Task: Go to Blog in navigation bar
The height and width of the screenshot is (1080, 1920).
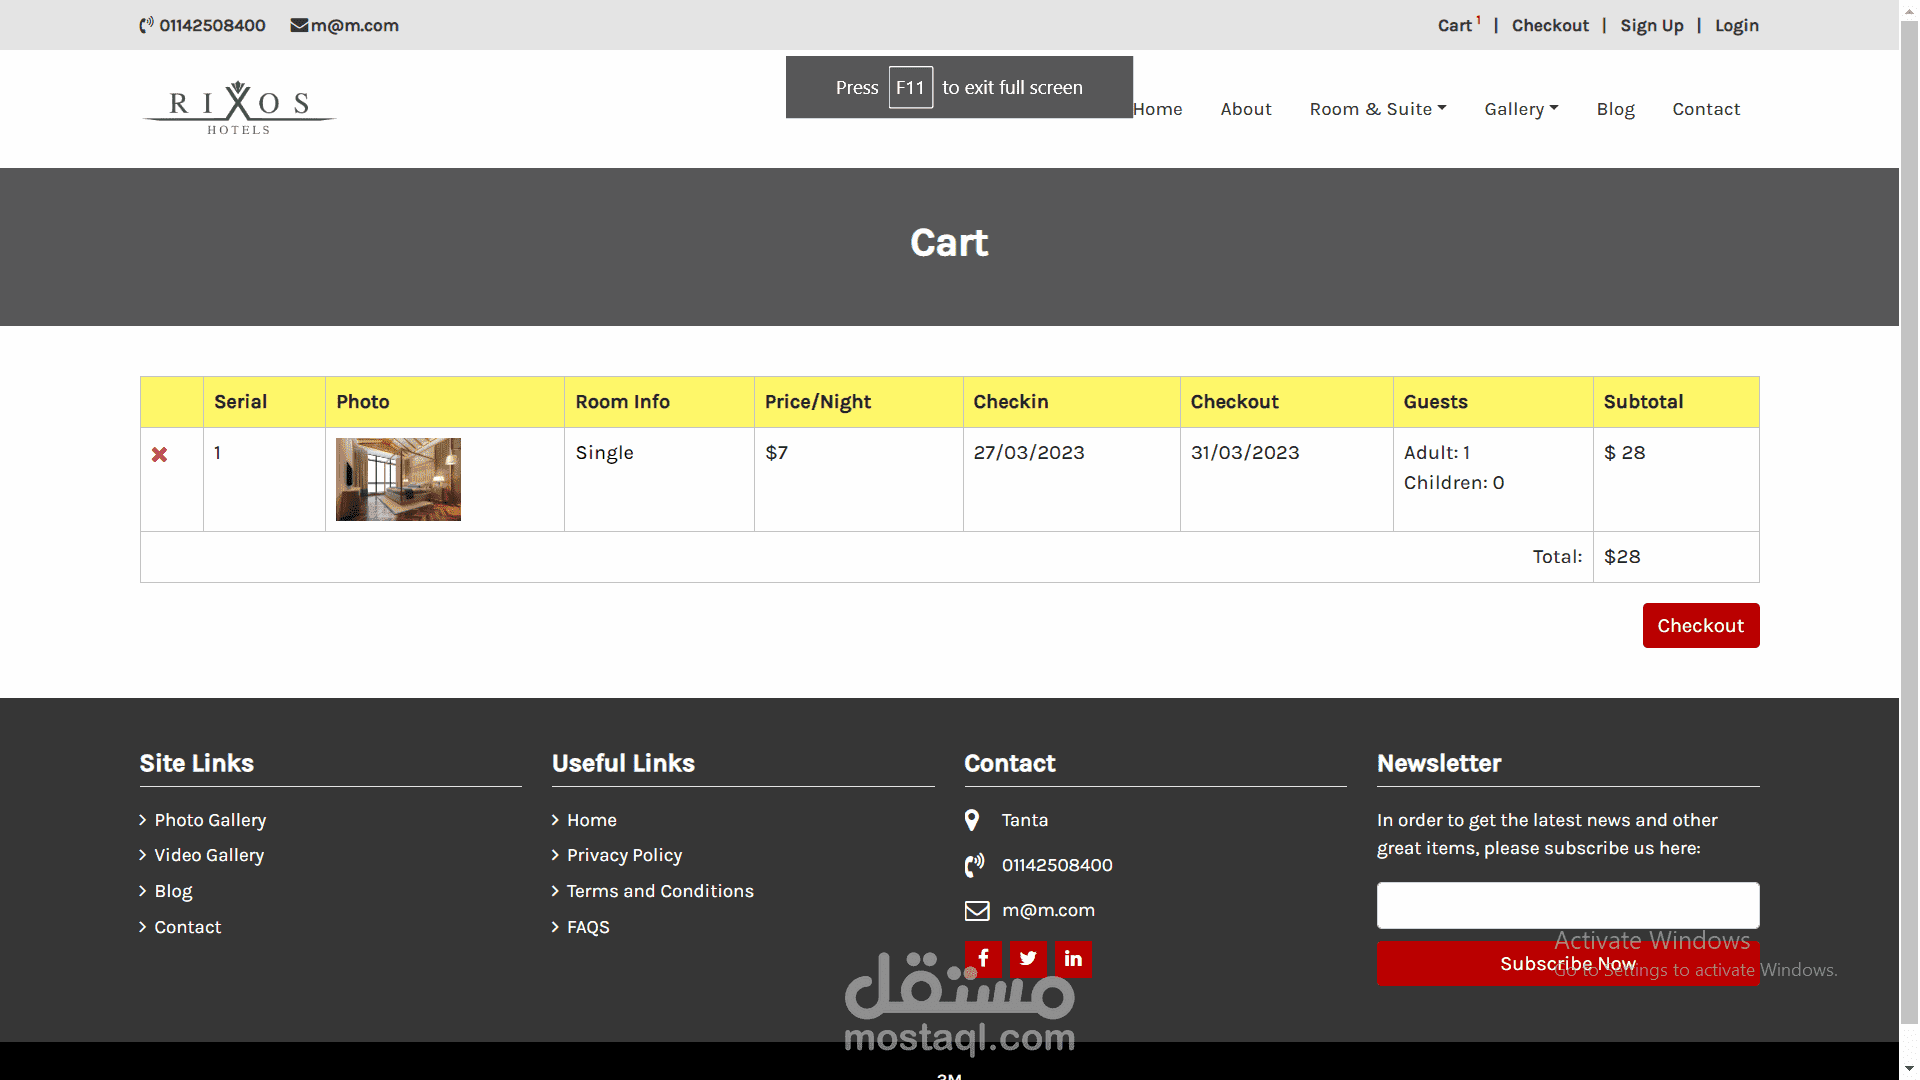Action: [x=1615, y=109]
